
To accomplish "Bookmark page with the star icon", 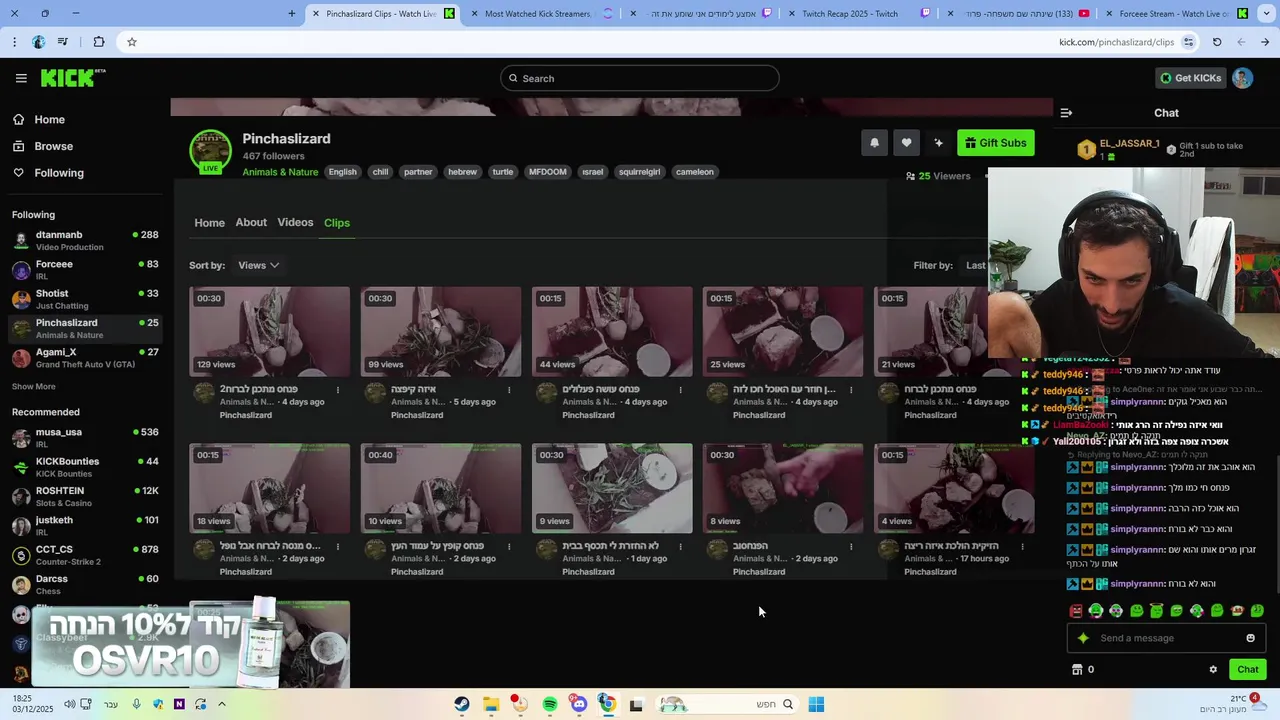I will [x=131, y=42].
